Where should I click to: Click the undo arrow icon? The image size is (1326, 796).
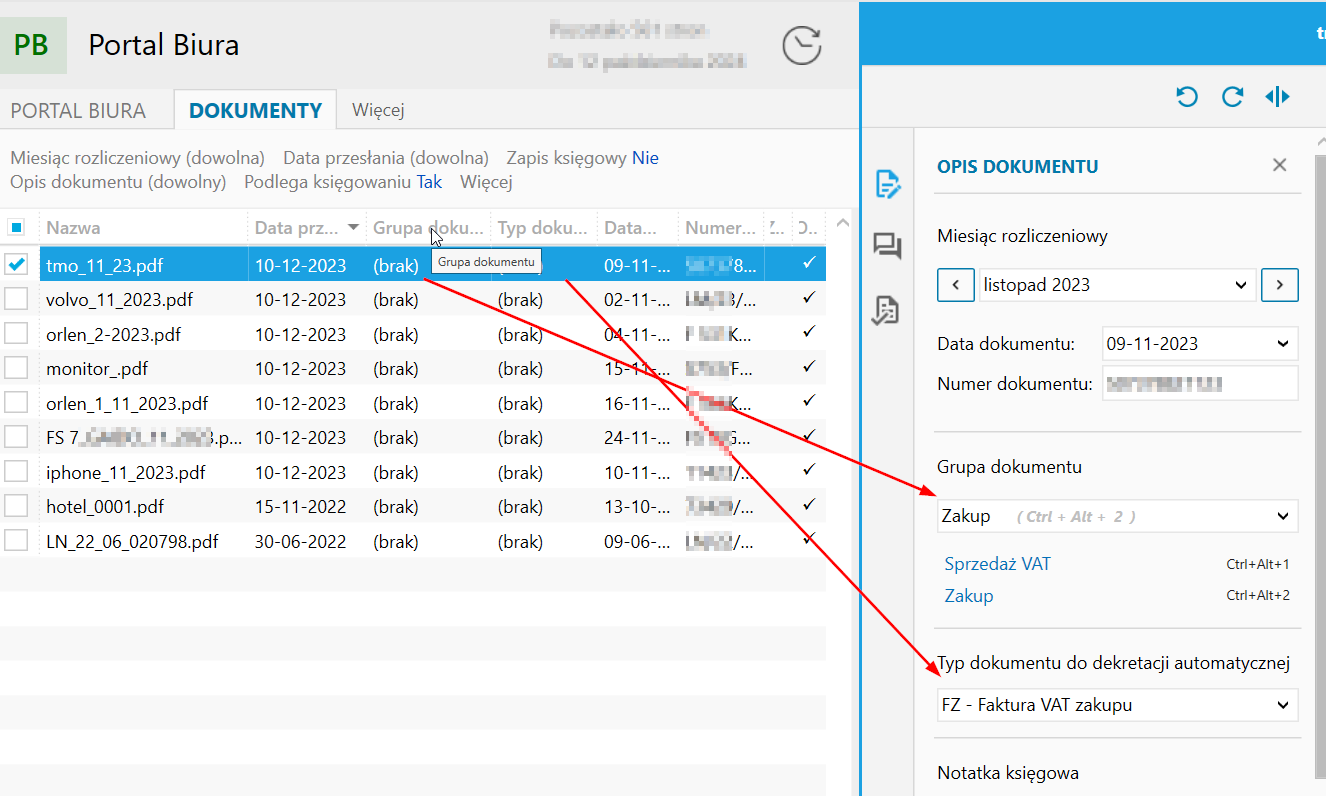[1187, 96]
